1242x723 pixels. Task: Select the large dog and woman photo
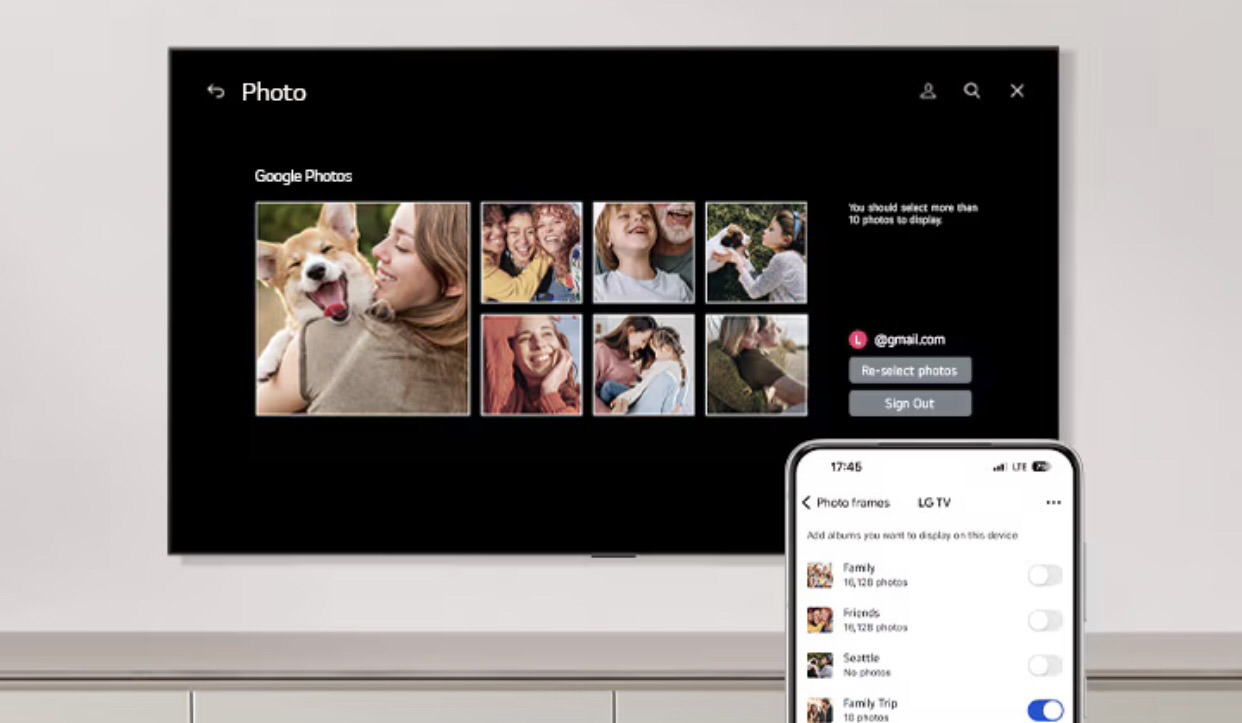point(362,308)
